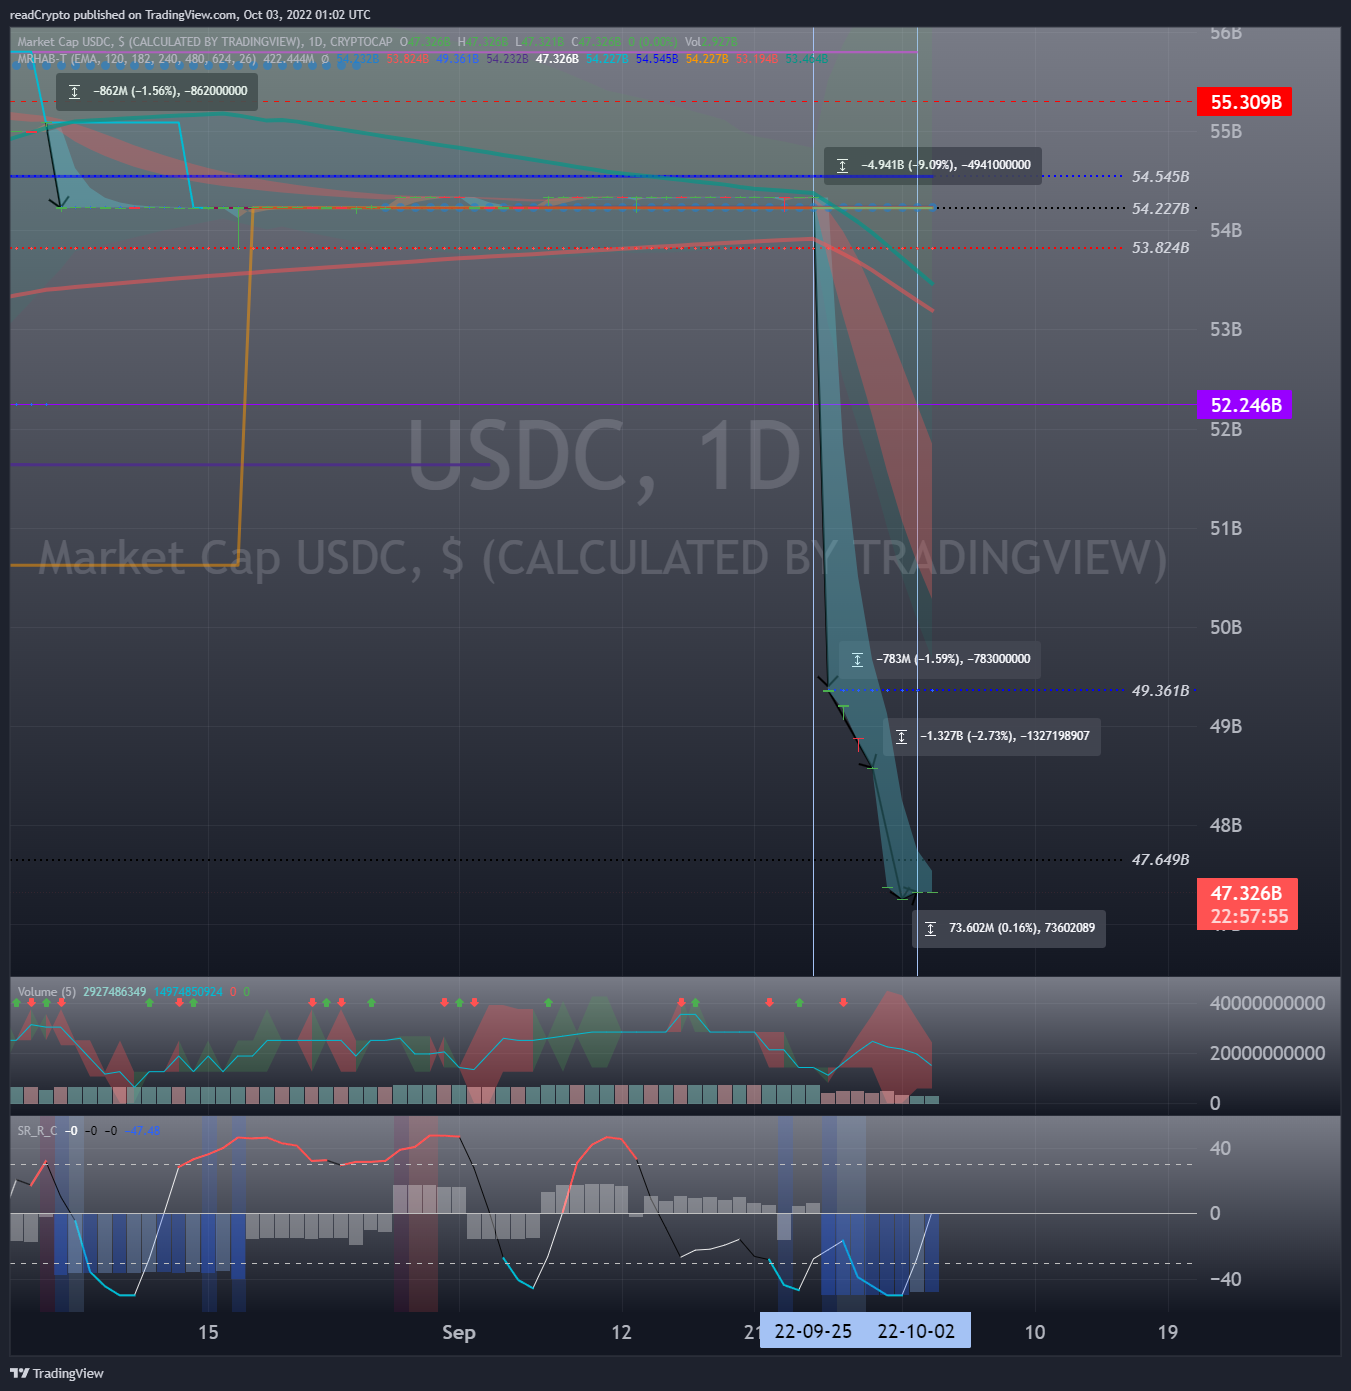Click the 48B tick on price axis
Viewport: 1351px width, 1391px height.
[1225, 825]
